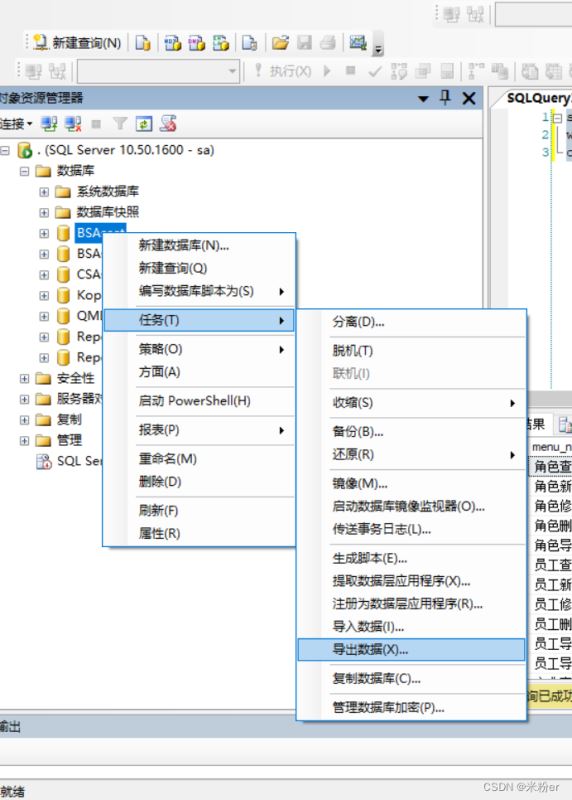This screenshot has height=800, width=572.
Task: Click the connect Object Explorer icon
Action: 49,123
